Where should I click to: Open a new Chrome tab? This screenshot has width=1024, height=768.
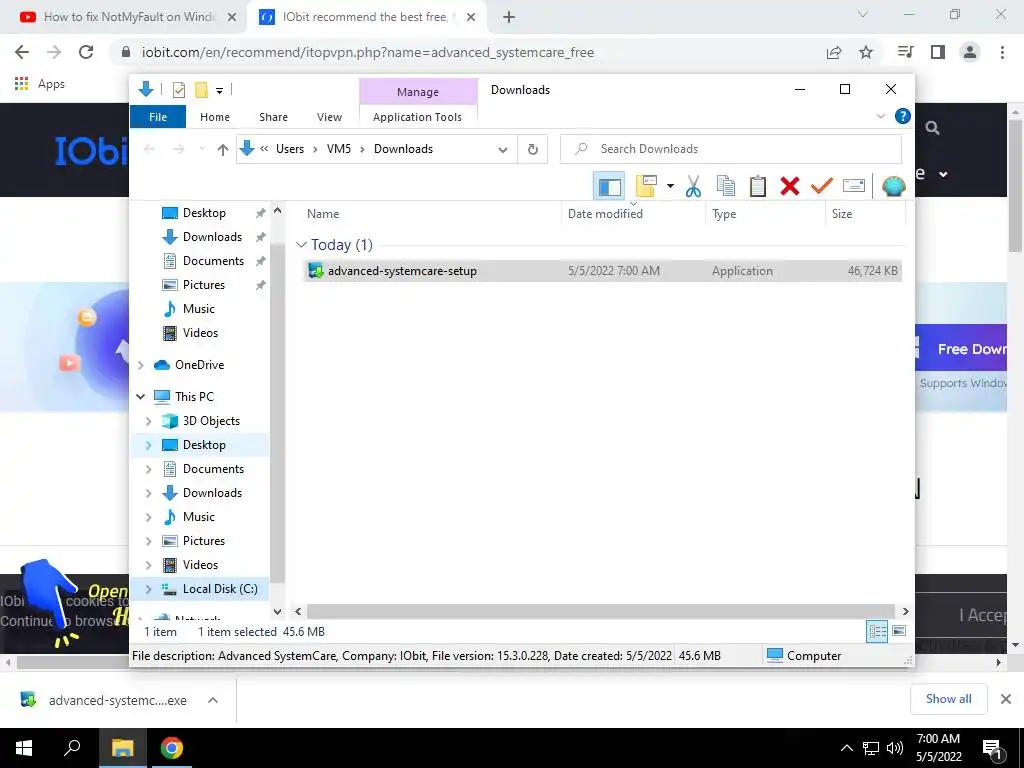click(x=509, y=18)
